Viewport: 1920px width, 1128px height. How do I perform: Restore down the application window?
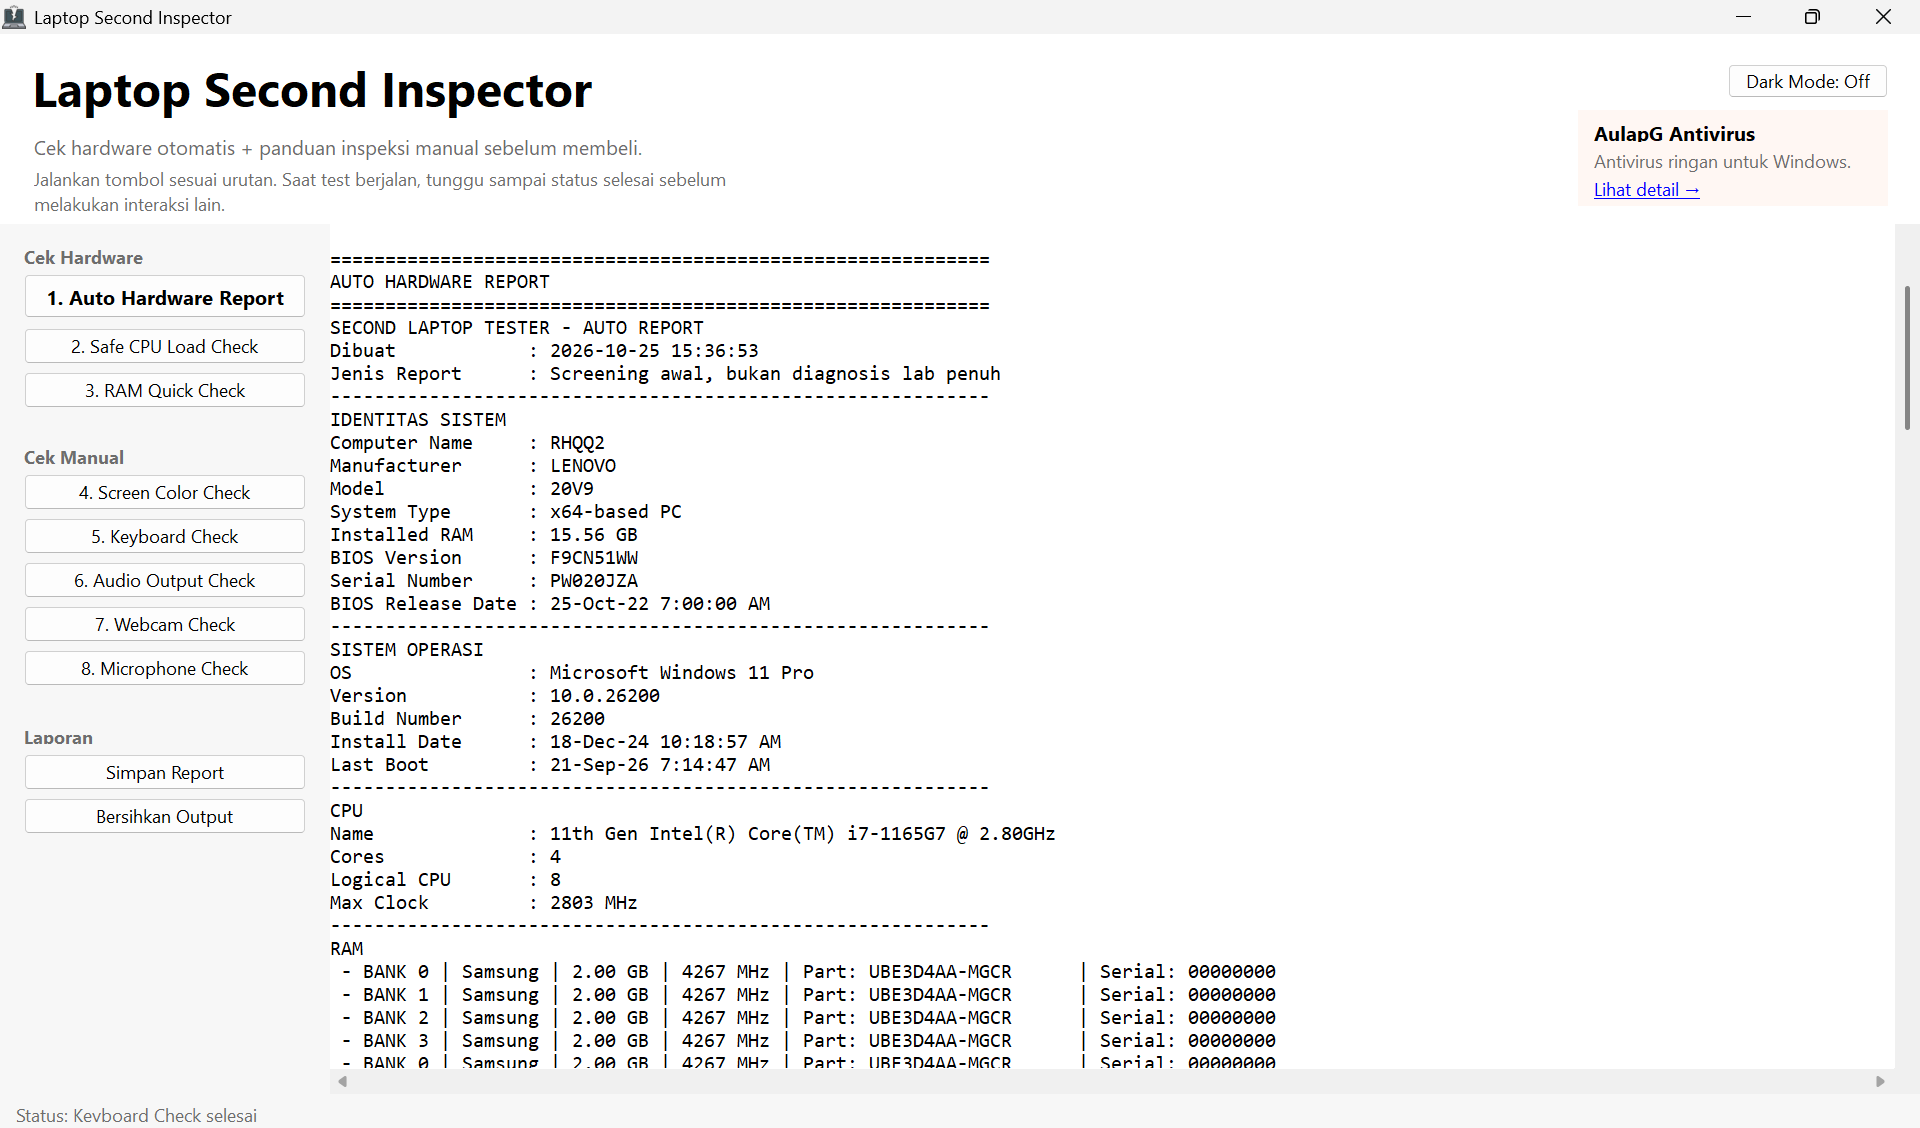(x=1812, y=17)
